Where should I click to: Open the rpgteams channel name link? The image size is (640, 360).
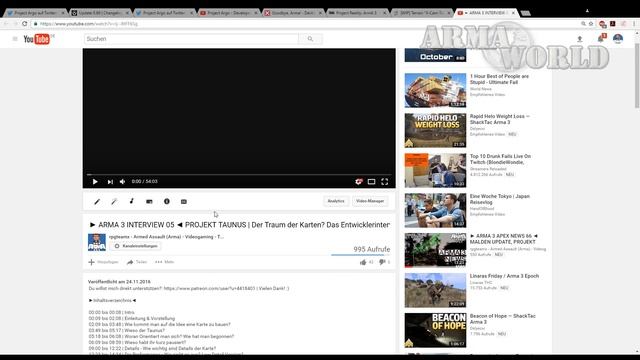coord(166,237)
